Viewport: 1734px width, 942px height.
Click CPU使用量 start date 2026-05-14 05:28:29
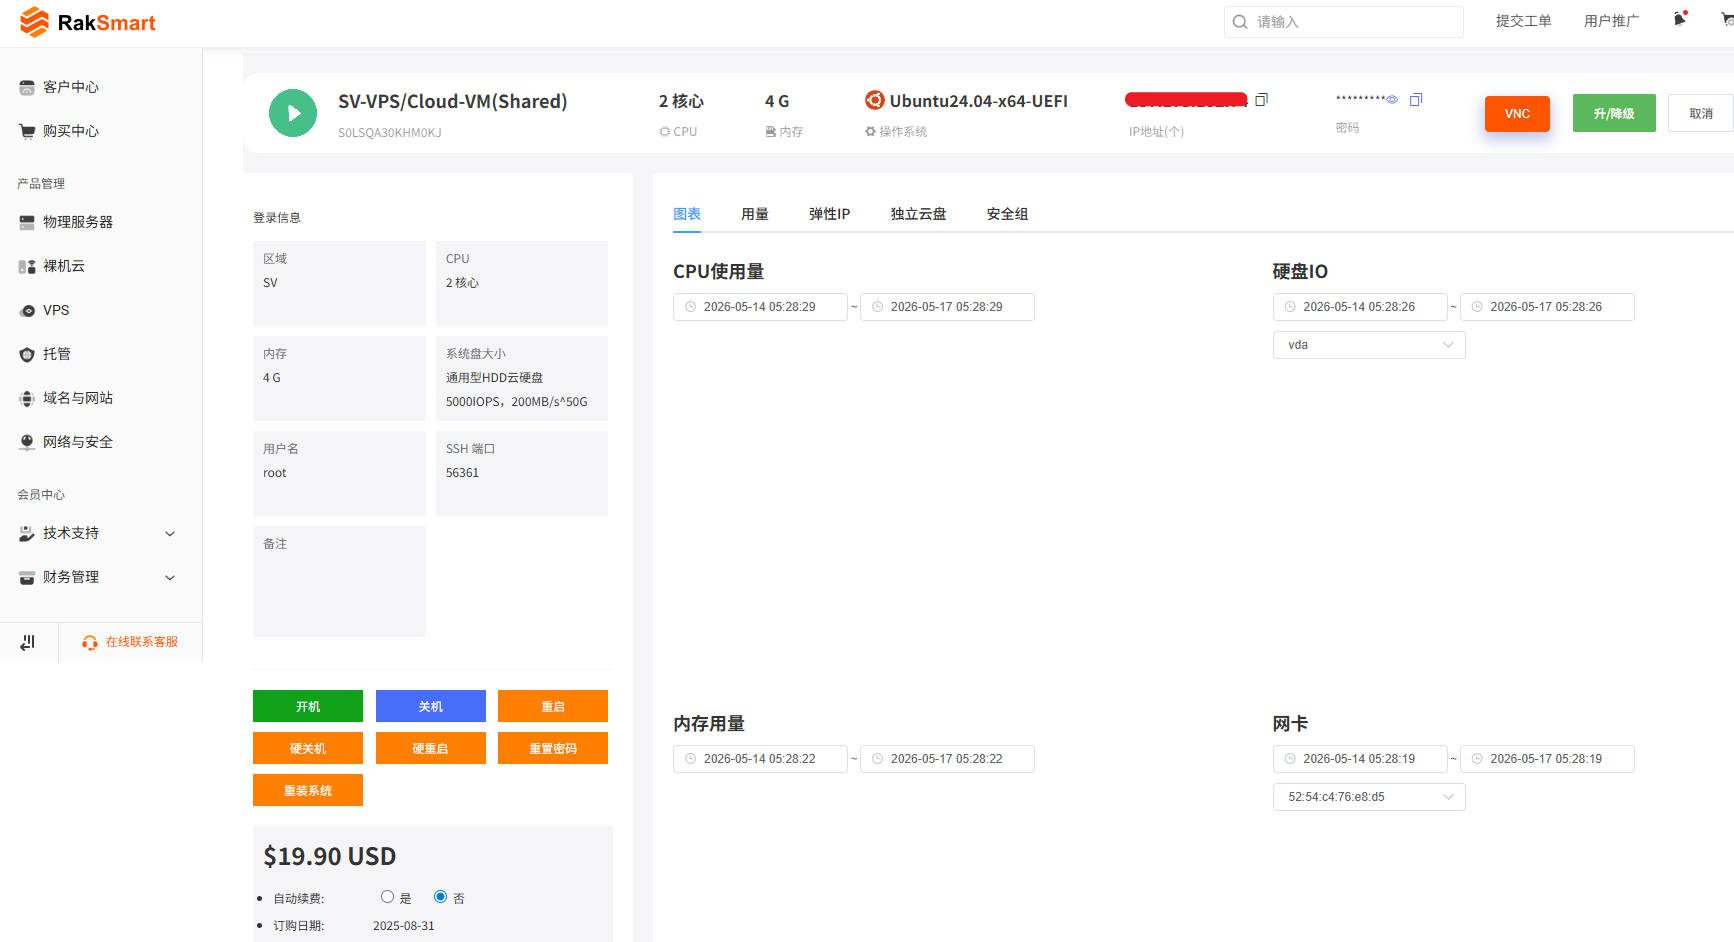coord(760,307)
